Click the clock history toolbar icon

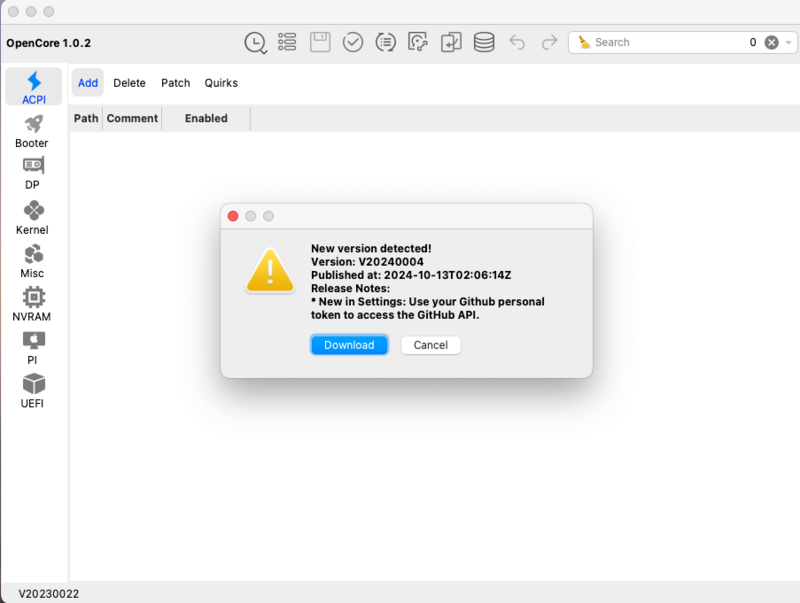click(255, 42)
